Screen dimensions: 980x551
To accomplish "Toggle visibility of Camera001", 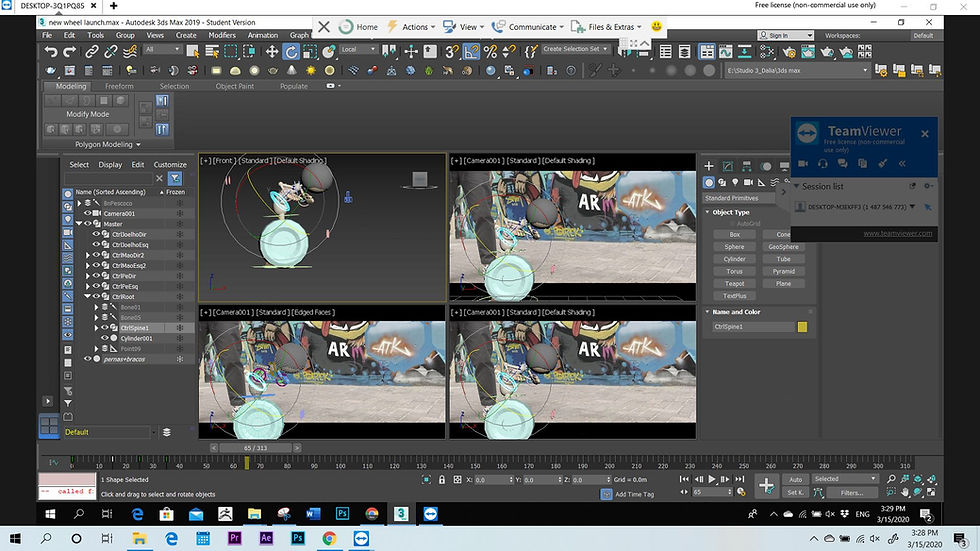I will (x=88, y=214).
